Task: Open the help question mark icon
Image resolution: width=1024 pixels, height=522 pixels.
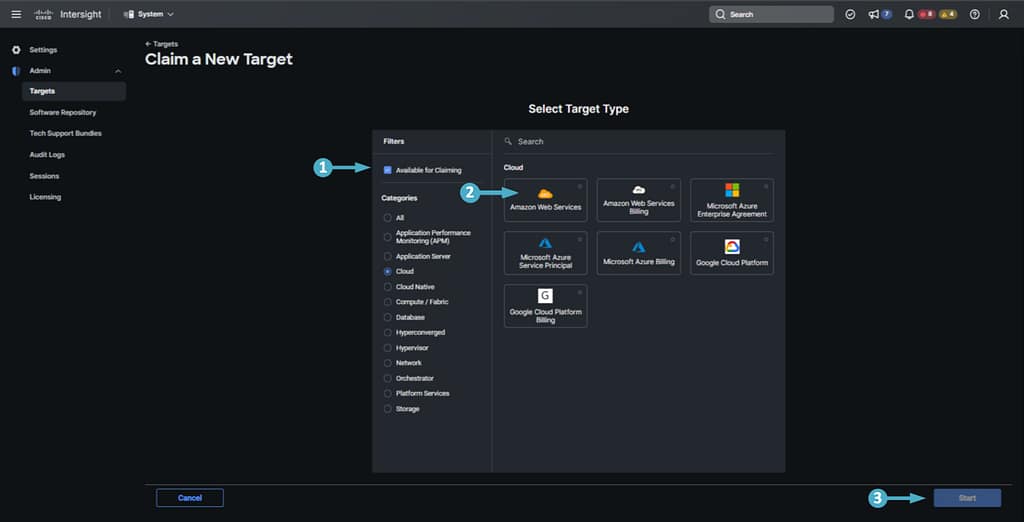Action: (x=975, y=14)
